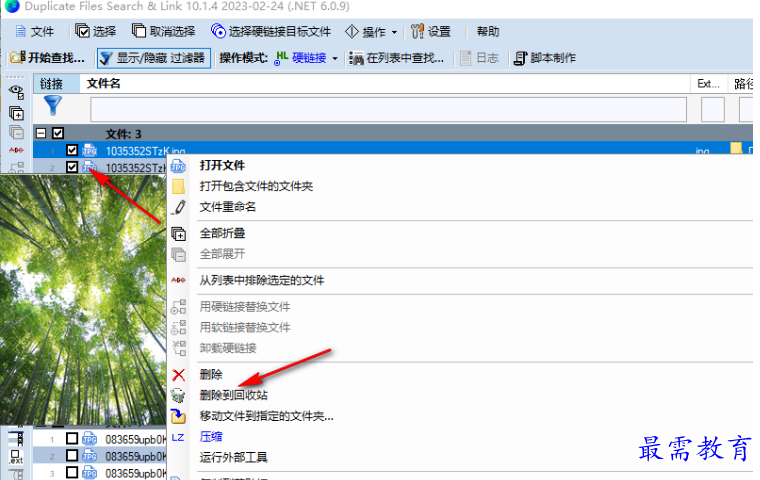The width and height of the screenshot is (760, 480).
Task: Click 选择硬链接目标文件 button
Action: point(271,32)
